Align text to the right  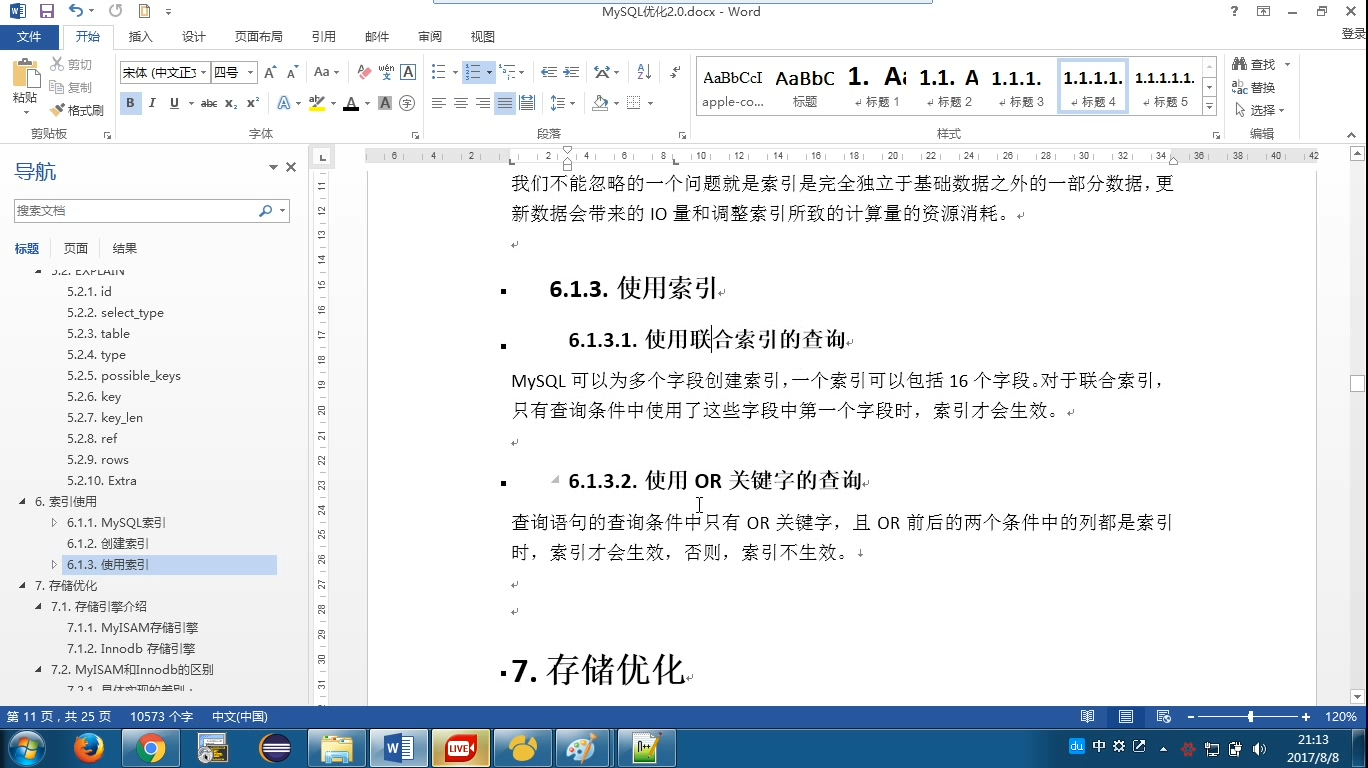483,103
